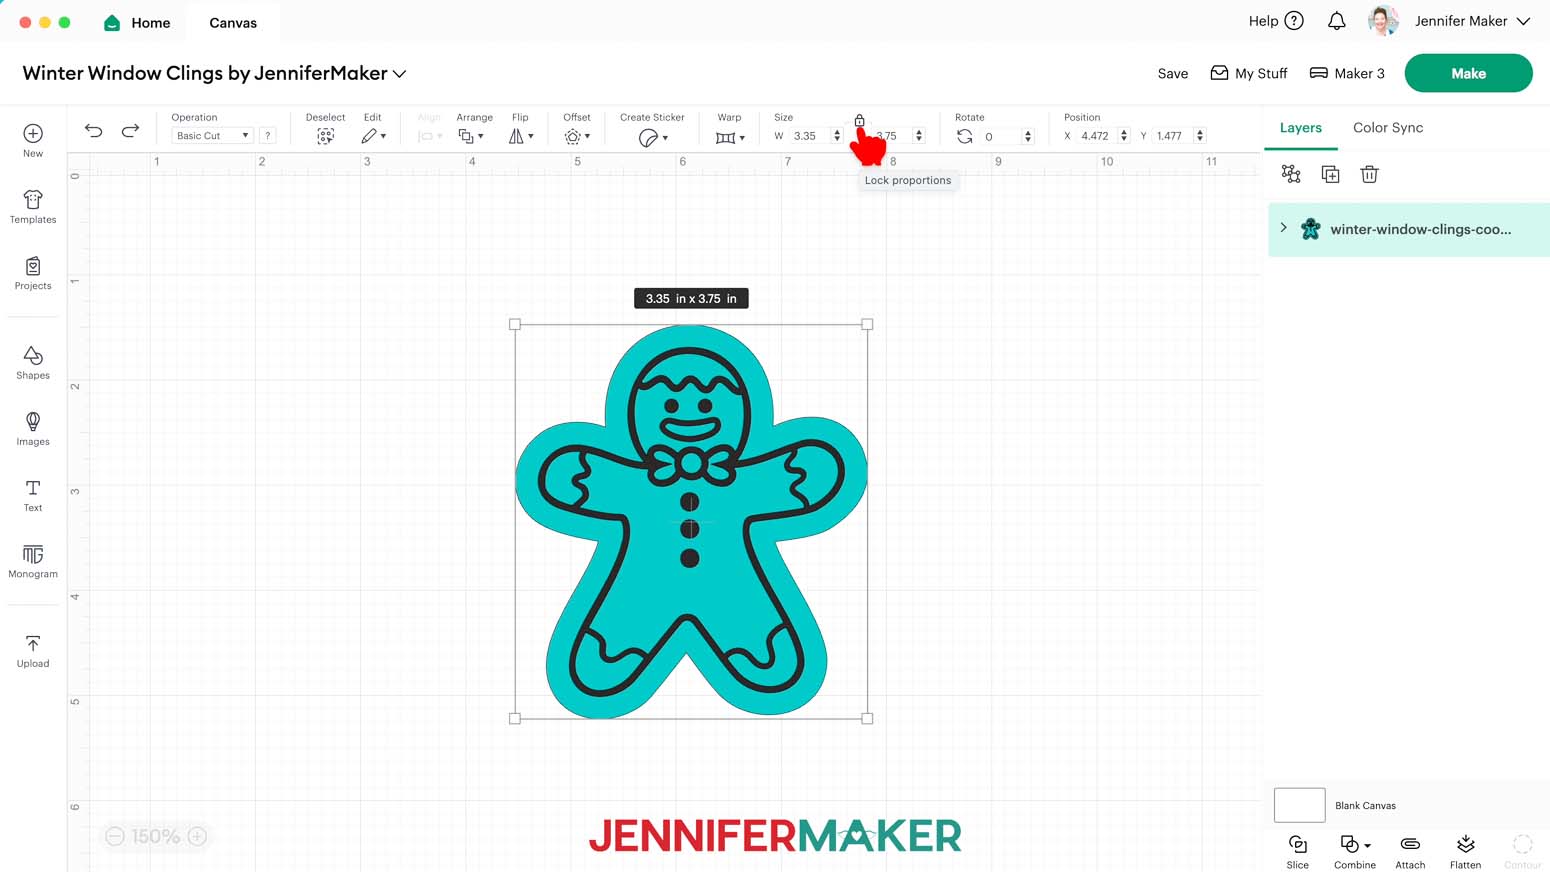Click the Attach option
The image size is (1550, 872).
point(1410,852)
